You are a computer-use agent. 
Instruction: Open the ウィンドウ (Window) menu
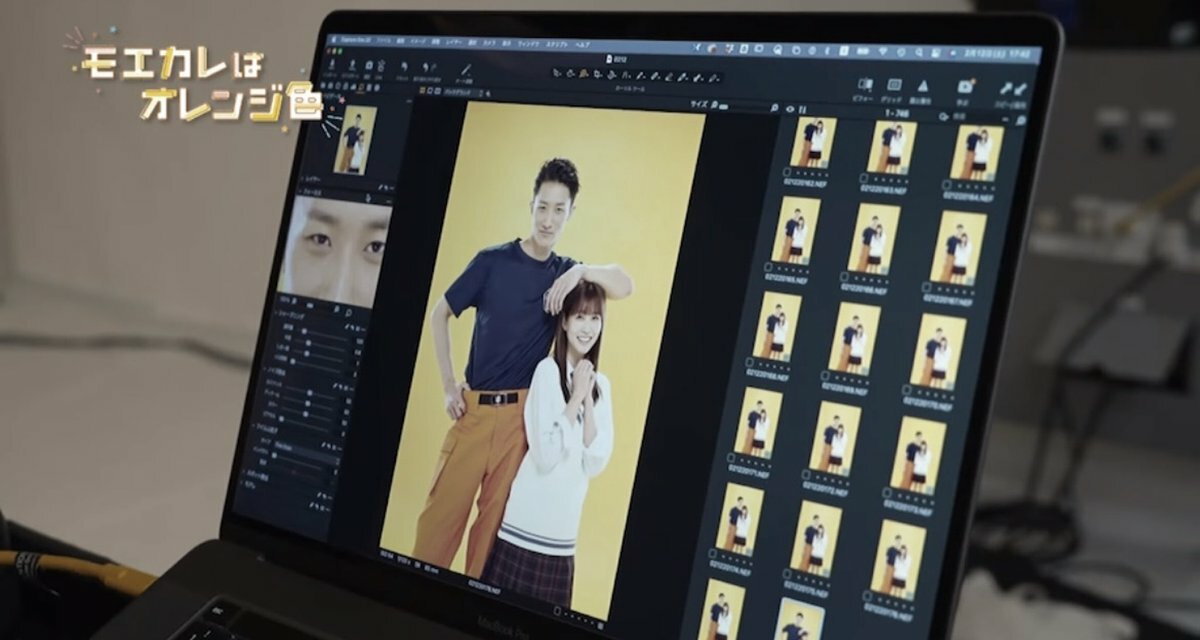point(528,44)
